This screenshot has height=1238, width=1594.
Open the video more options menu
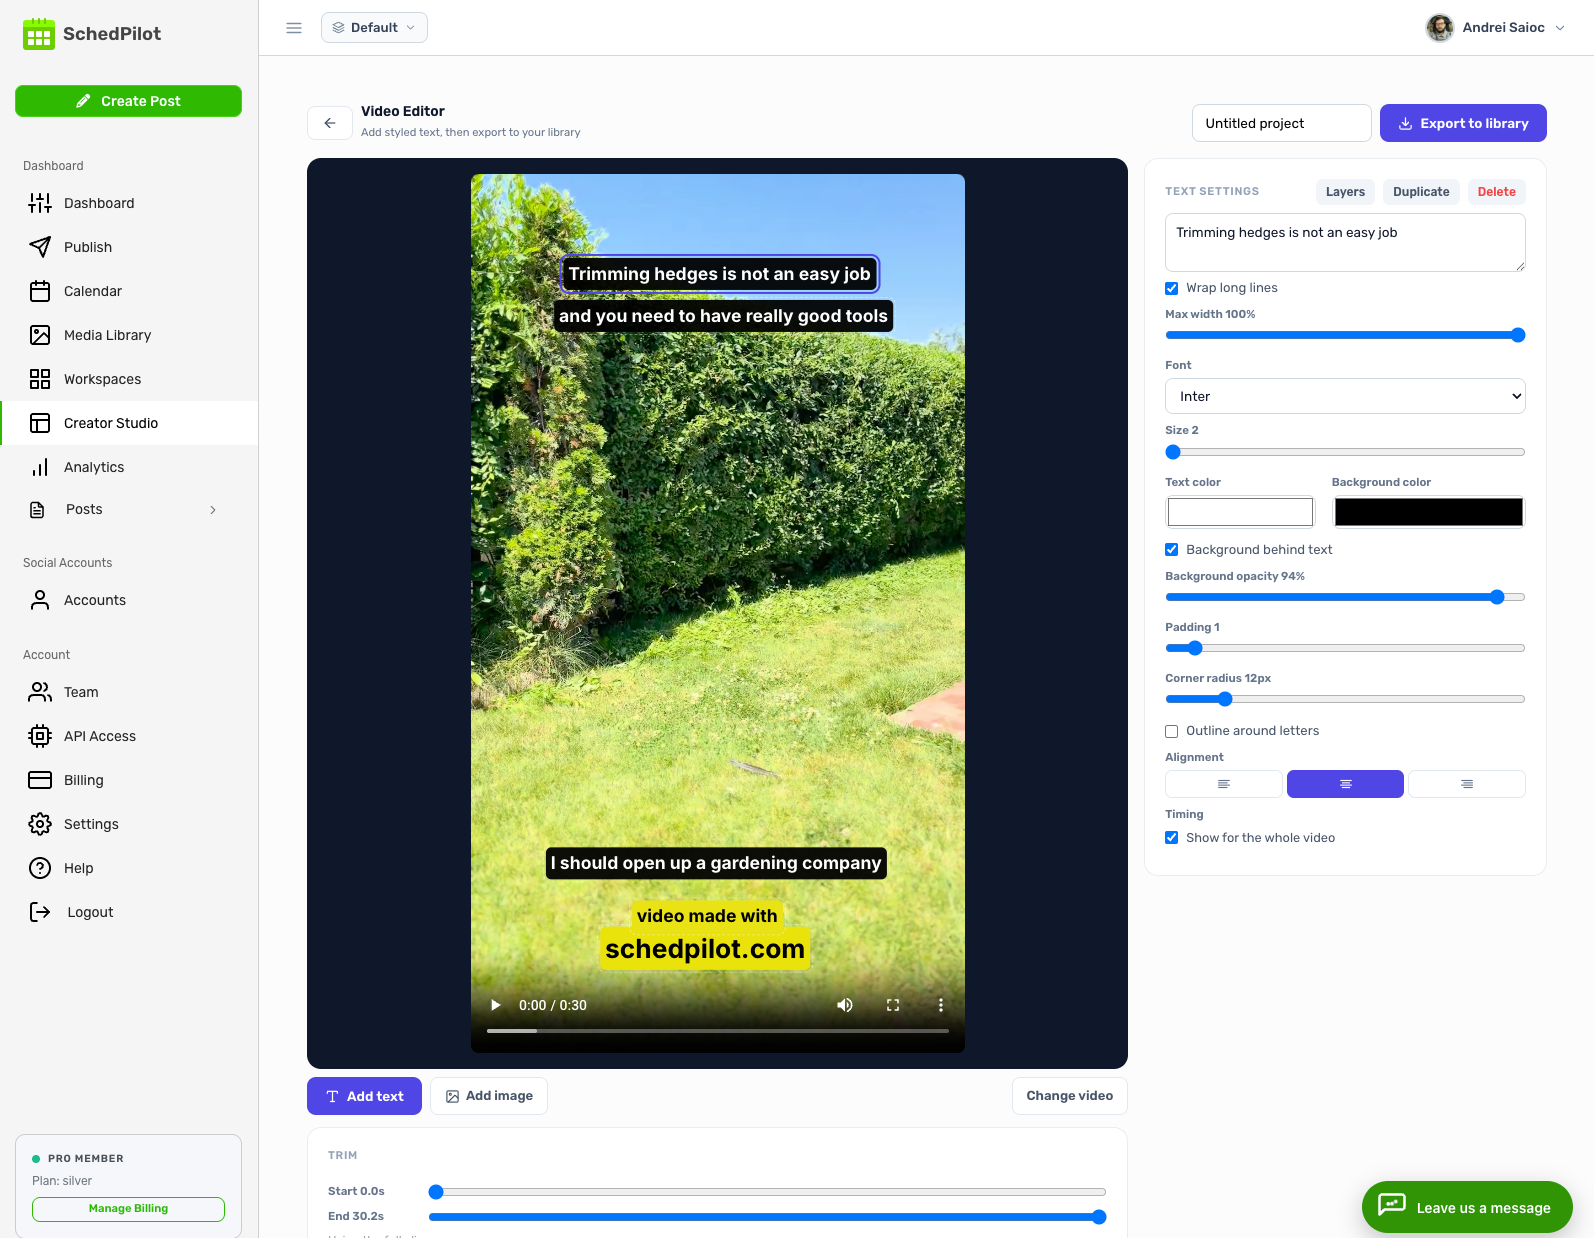click(x=941, y=1005)
